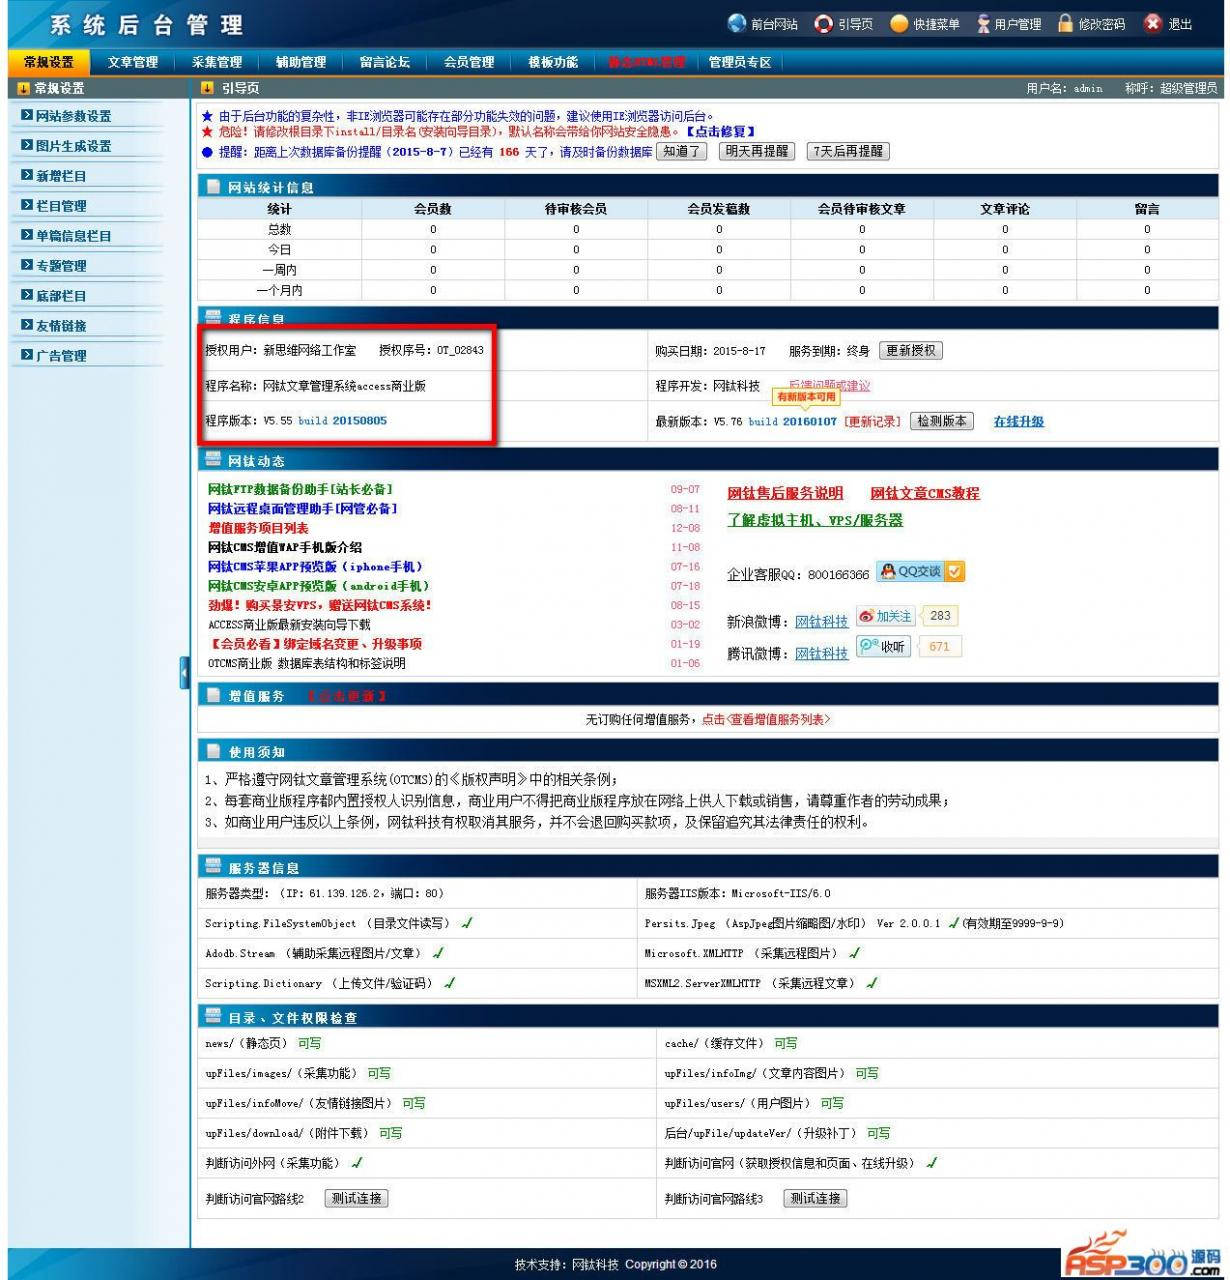The height and width of the screenshot is (1280, 1230).
Task: Open the 网钛文章CMS教程 link
Action: tap(925, 493)
